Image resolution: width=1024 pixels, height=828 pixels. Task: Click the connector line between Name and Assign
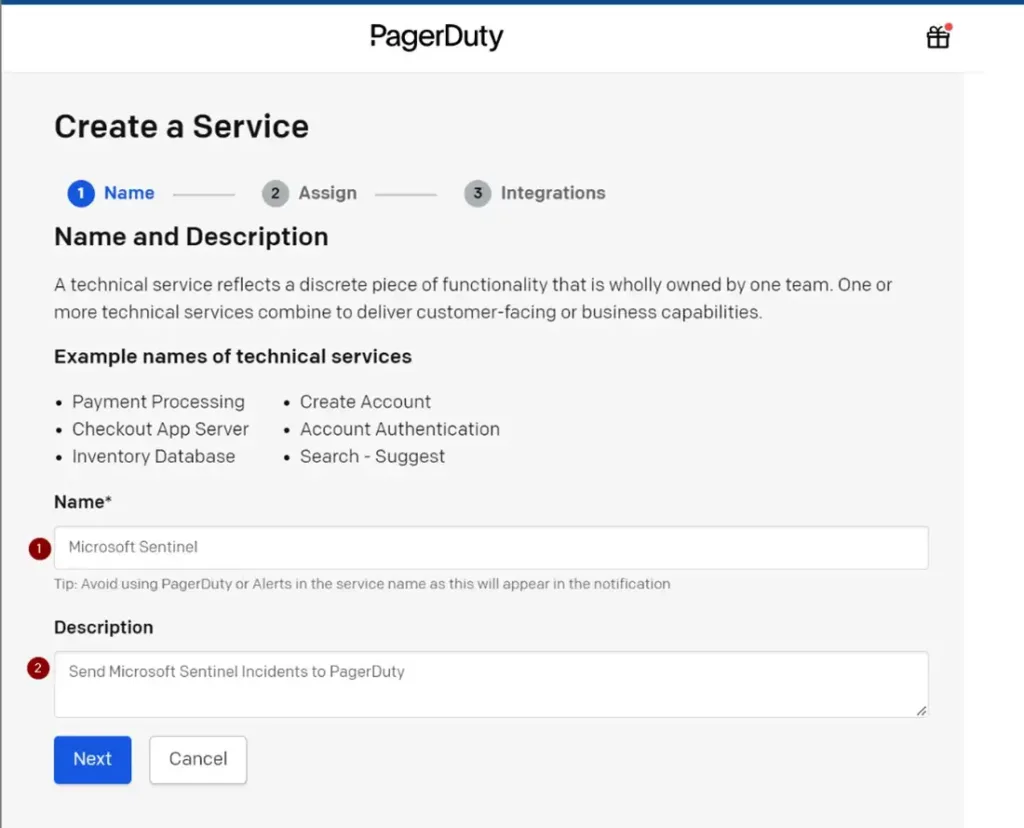tap(203, 193)
